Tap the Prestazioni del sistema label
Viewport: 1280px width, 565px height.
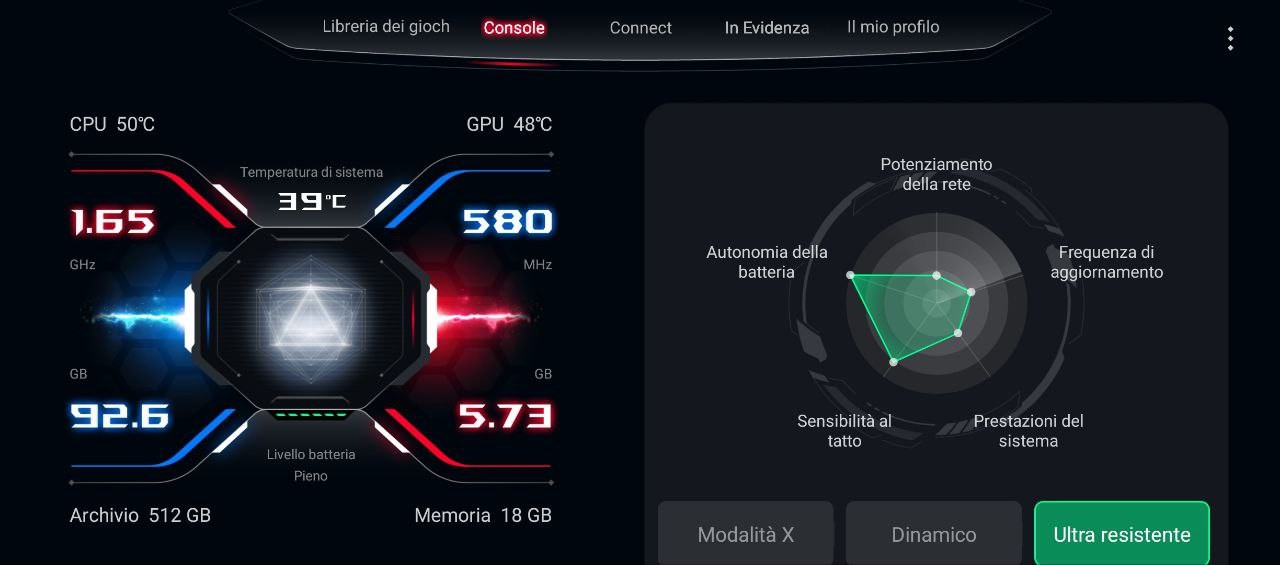[x=1029, y=431]
